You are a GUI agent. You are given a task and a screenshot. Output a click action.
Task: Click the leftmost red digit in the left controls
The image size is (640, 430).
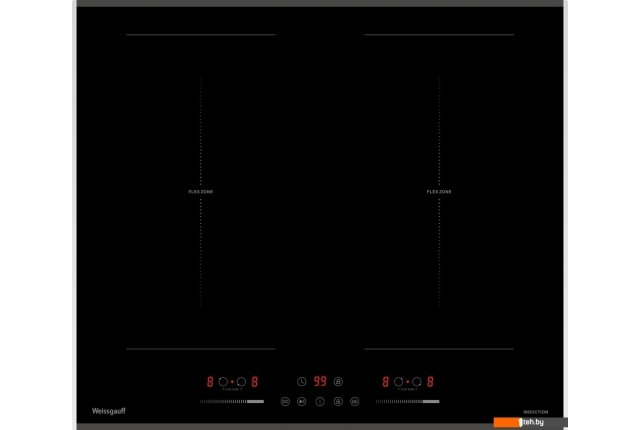click(x=209, y=381)
